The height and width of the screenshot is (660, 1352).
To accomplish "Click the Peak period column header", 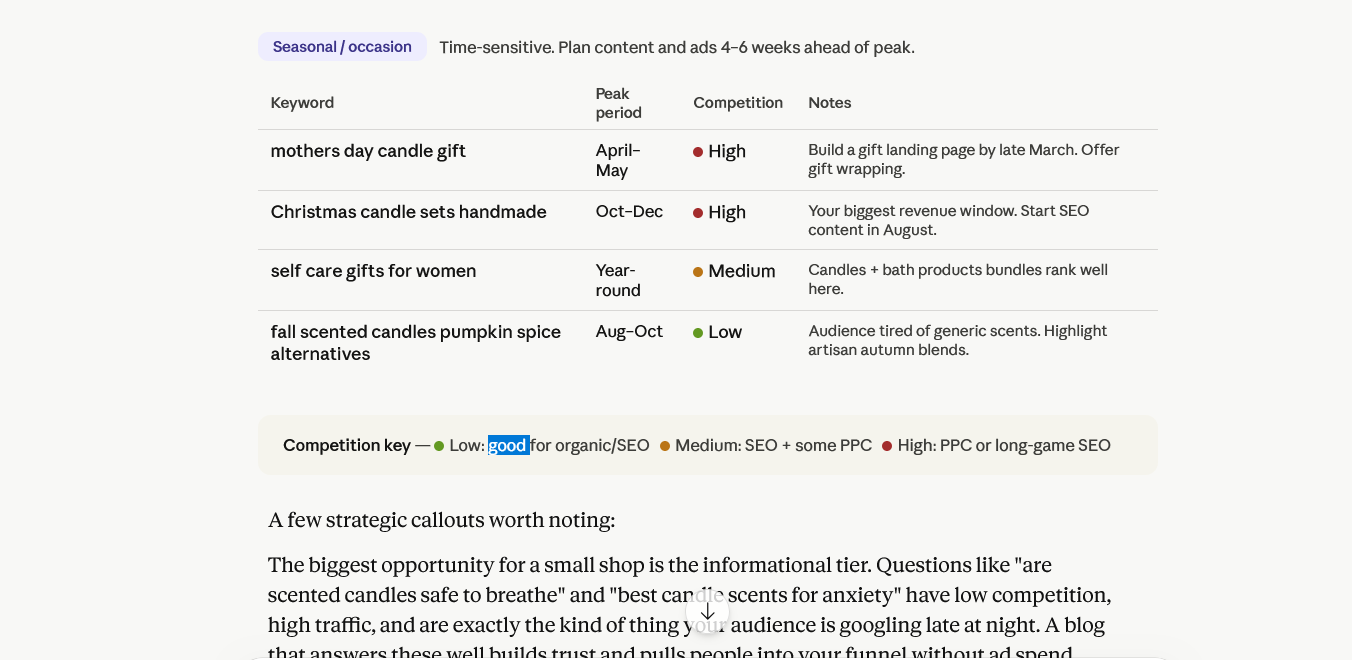I will click(x=619, y=103).
